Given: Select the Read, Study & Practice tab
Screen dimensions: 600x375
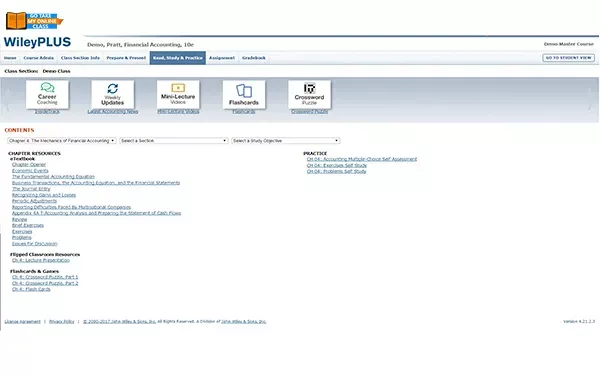Looking at the screenshot, I should tap(178, 58).
